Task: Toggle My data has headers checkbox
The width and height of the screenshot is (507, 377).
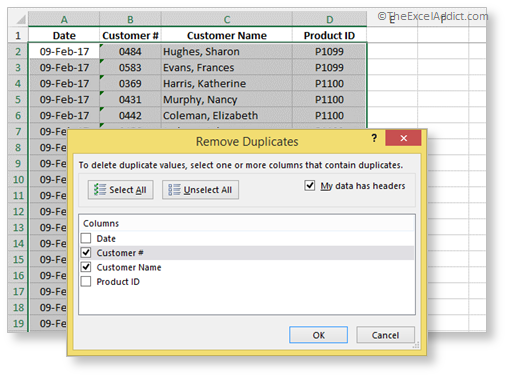Action: 310,185
